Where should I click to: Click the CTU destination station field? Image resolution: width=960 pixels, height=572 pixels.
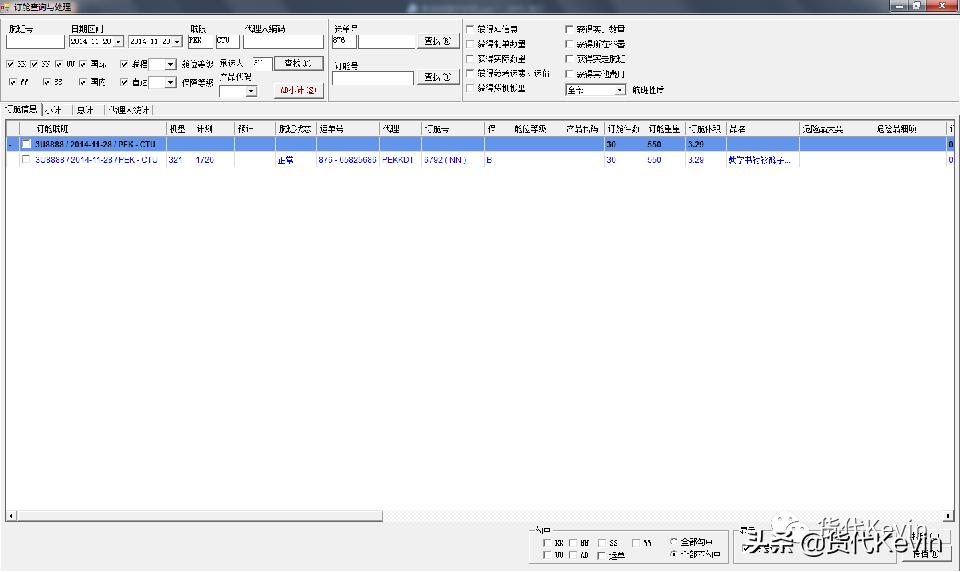point(227,42)
